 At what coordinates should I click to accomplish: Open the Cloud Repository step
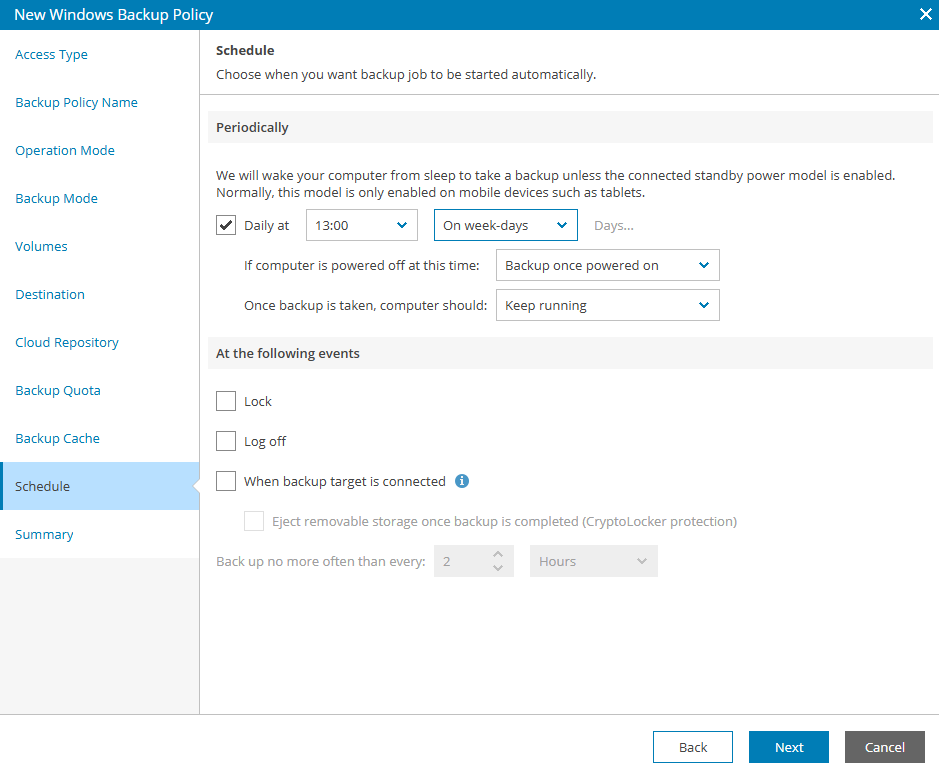(67, 343)
